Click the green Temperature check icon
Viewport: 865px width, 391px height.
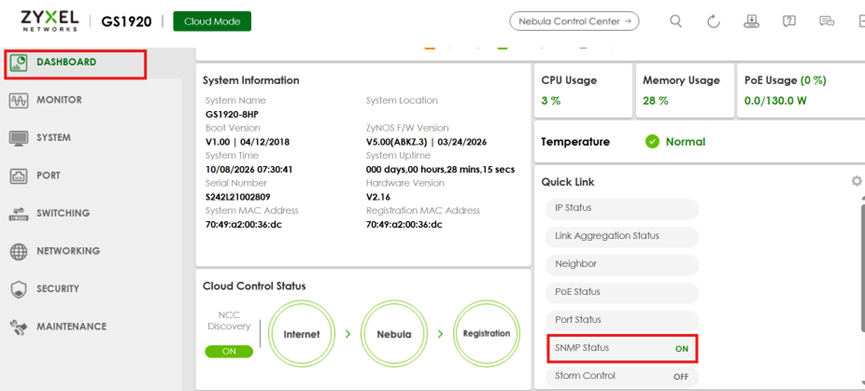point(652,142)
